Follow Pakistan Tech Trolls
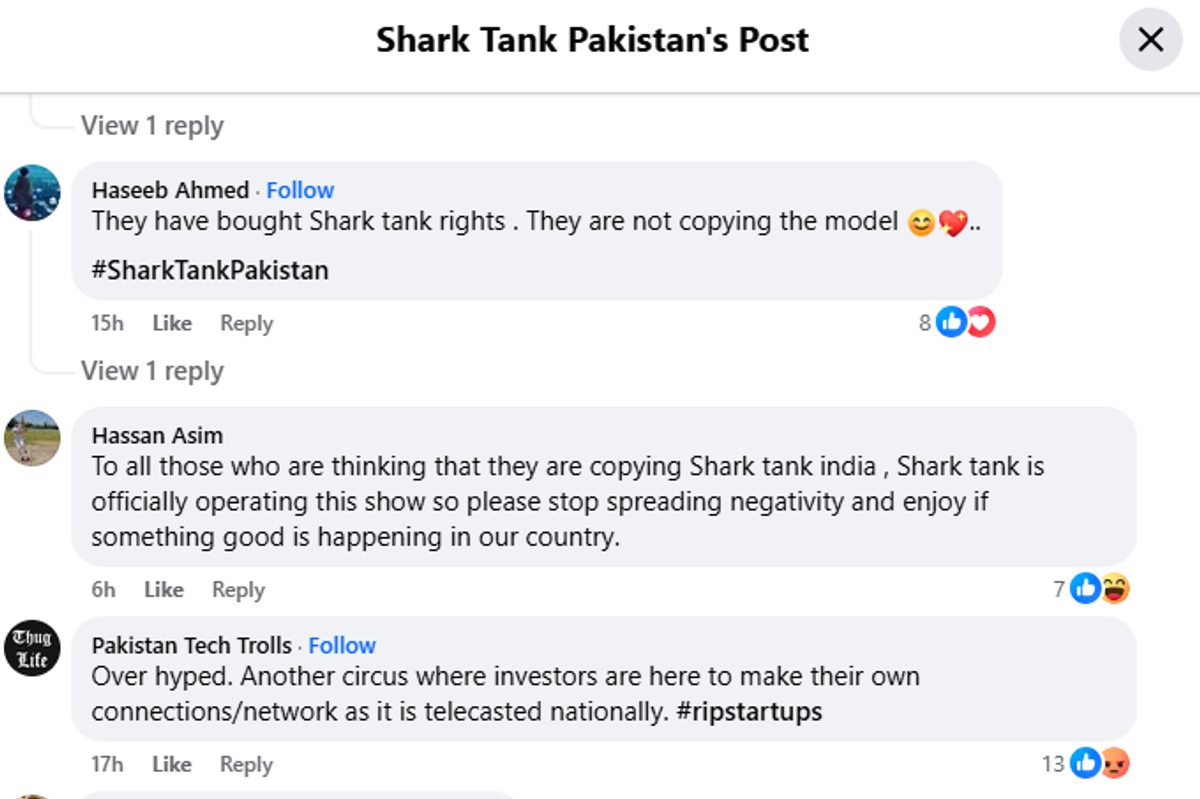 (x=342, y=645)
